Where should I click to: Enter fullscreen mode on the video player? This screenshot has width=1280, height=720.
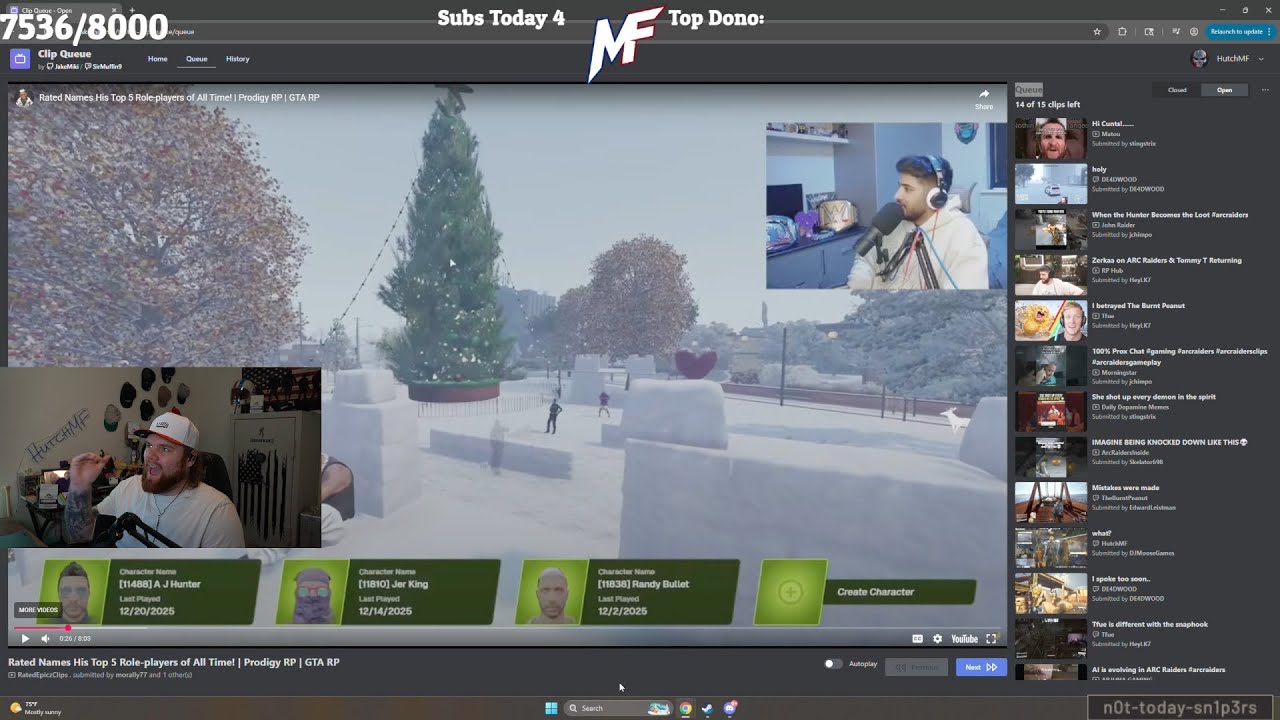991,639
